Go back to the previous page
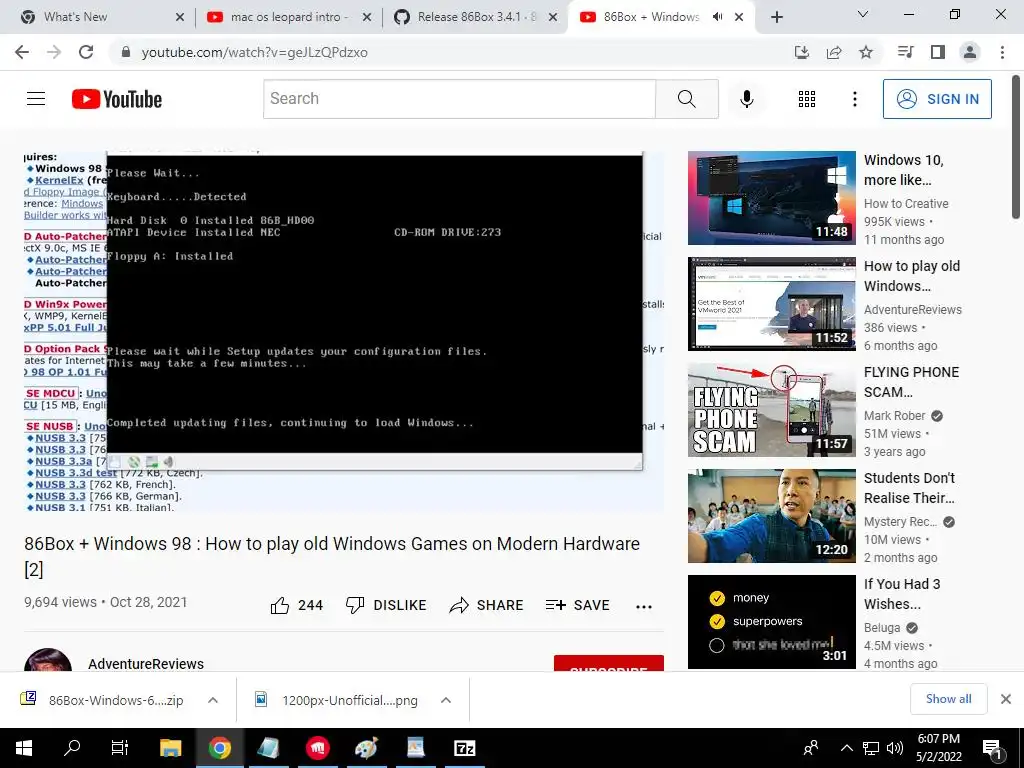This screenshot has height=768, width=1024. (22, 52)
